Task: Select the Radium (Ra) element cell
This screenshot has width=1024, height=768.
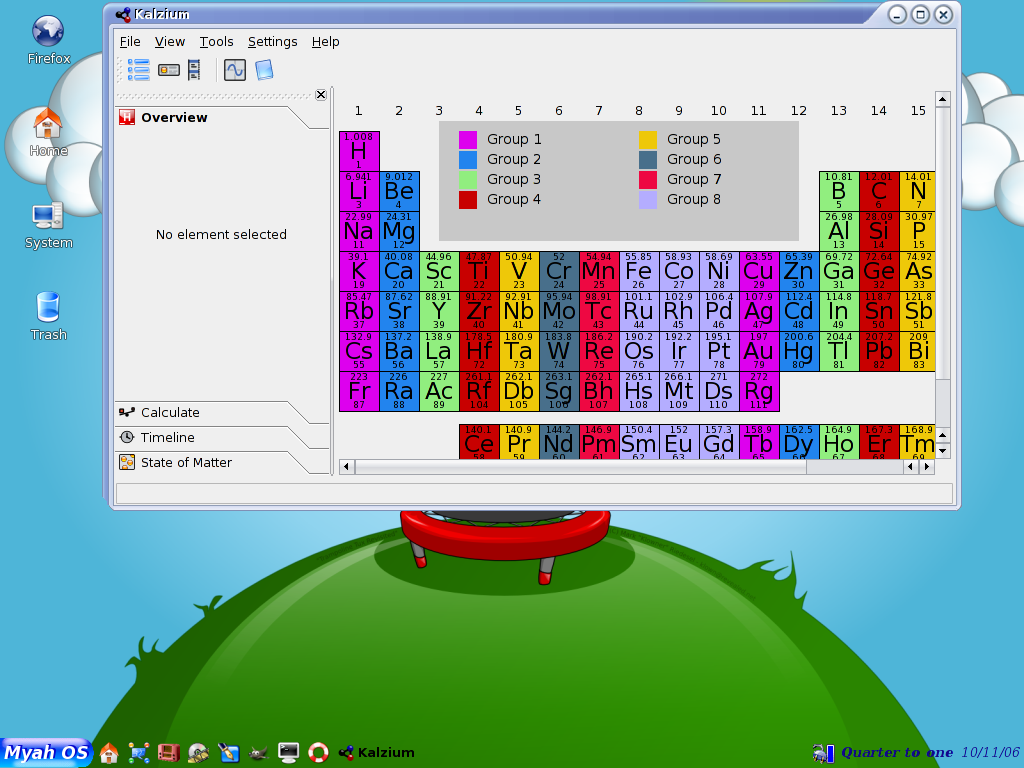Action: point(399,391)
